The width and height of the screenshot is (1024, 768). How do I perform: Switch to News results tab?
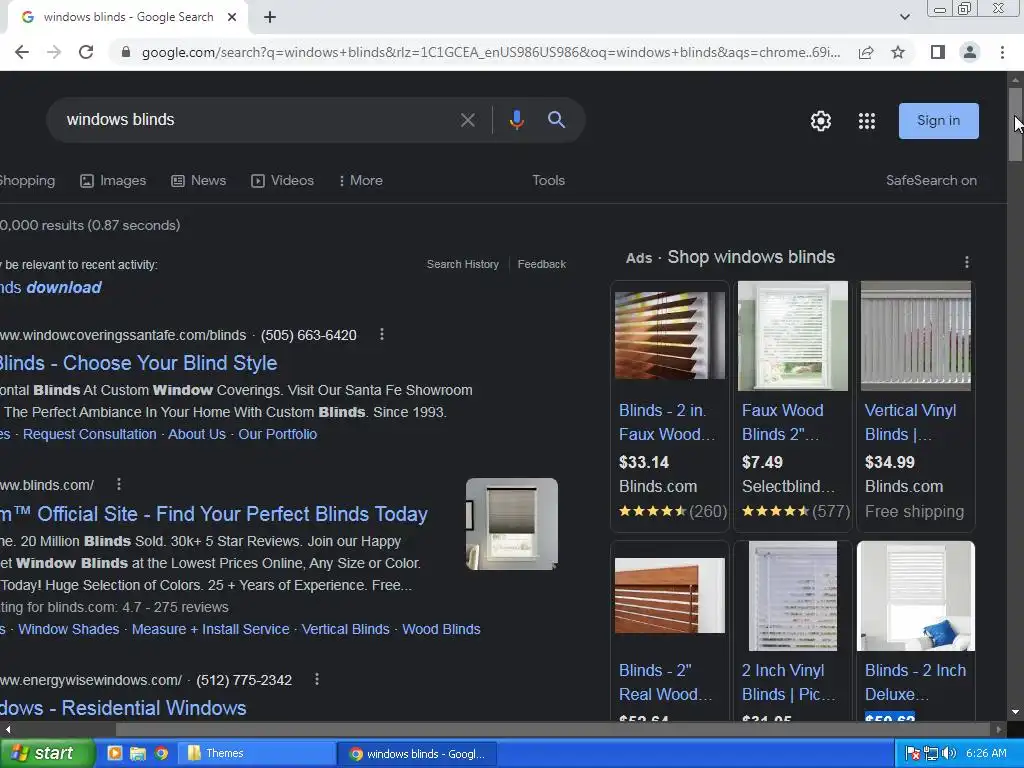(x=199, y=181)
